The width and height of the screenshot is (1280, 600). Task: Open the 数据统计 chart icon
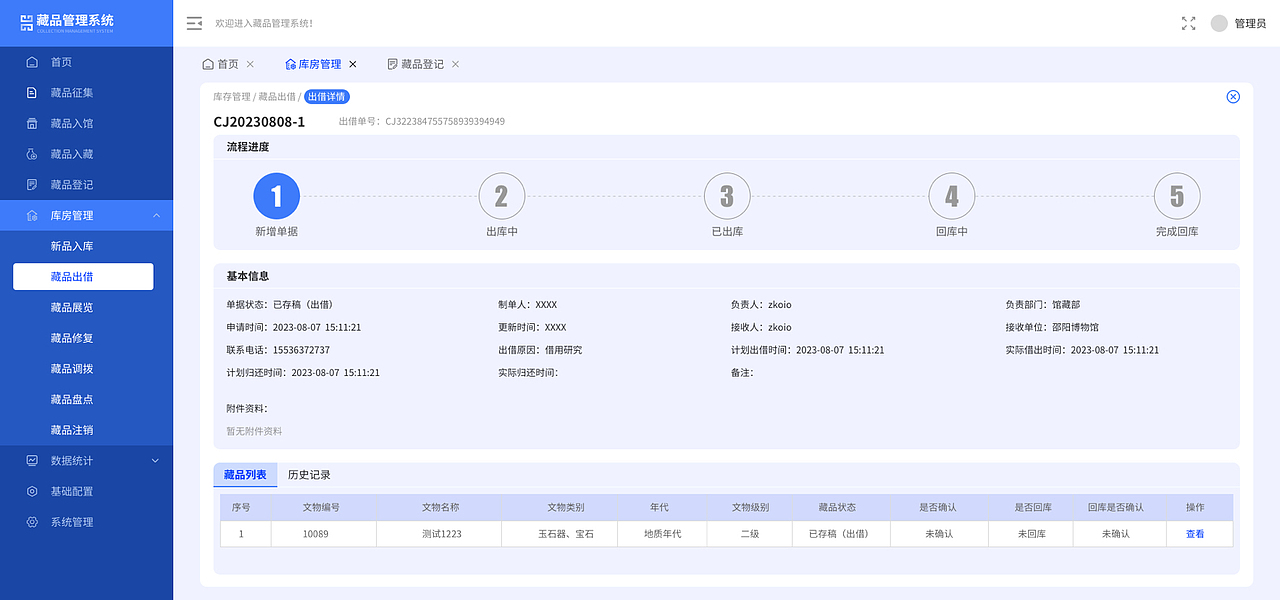pos(30,460)
